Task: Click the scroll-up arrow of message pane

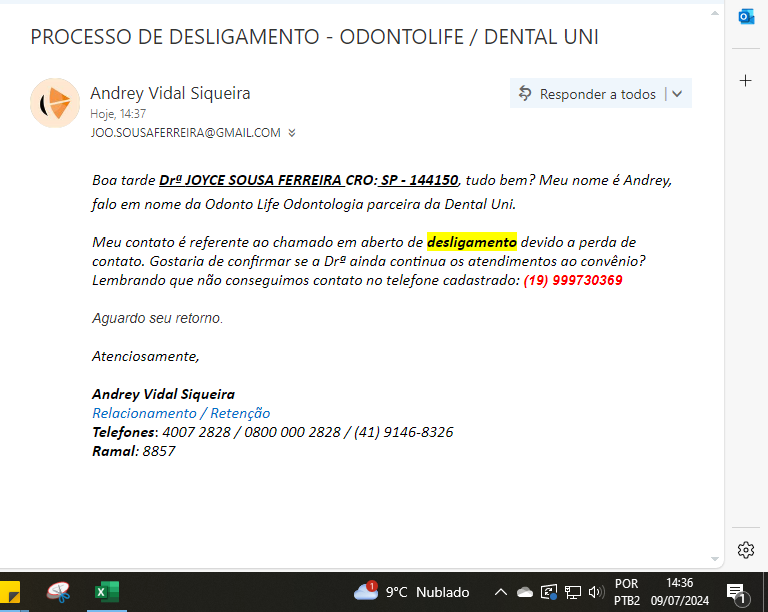Action: [715, 13]
